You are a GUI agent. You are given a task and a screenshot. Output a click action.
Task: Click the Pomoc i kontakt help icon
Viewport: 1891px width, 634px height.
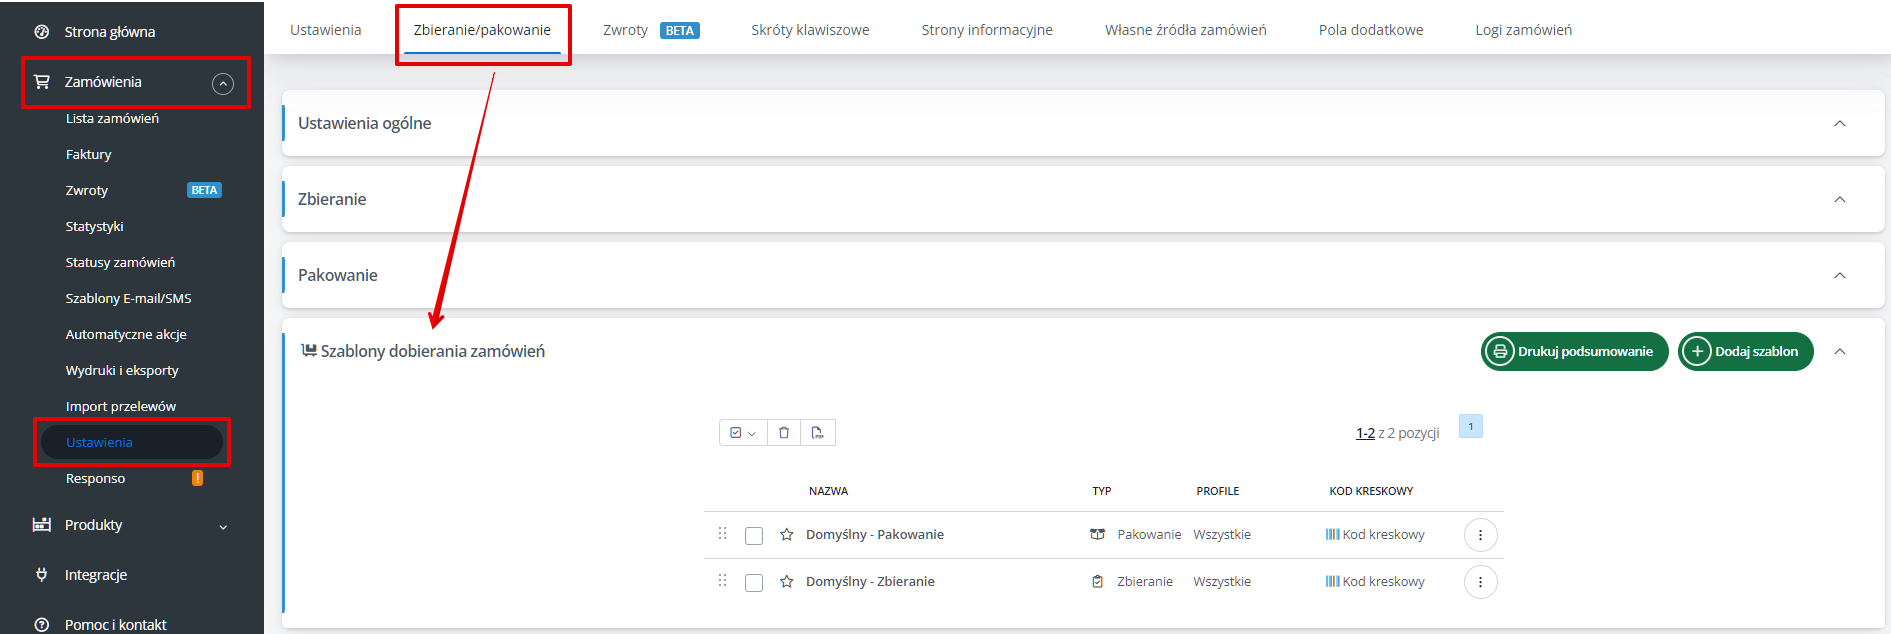click(x=41, y=625)
